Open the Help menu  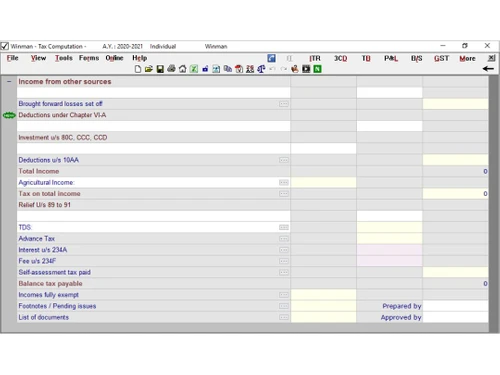[x=140, y=58]
